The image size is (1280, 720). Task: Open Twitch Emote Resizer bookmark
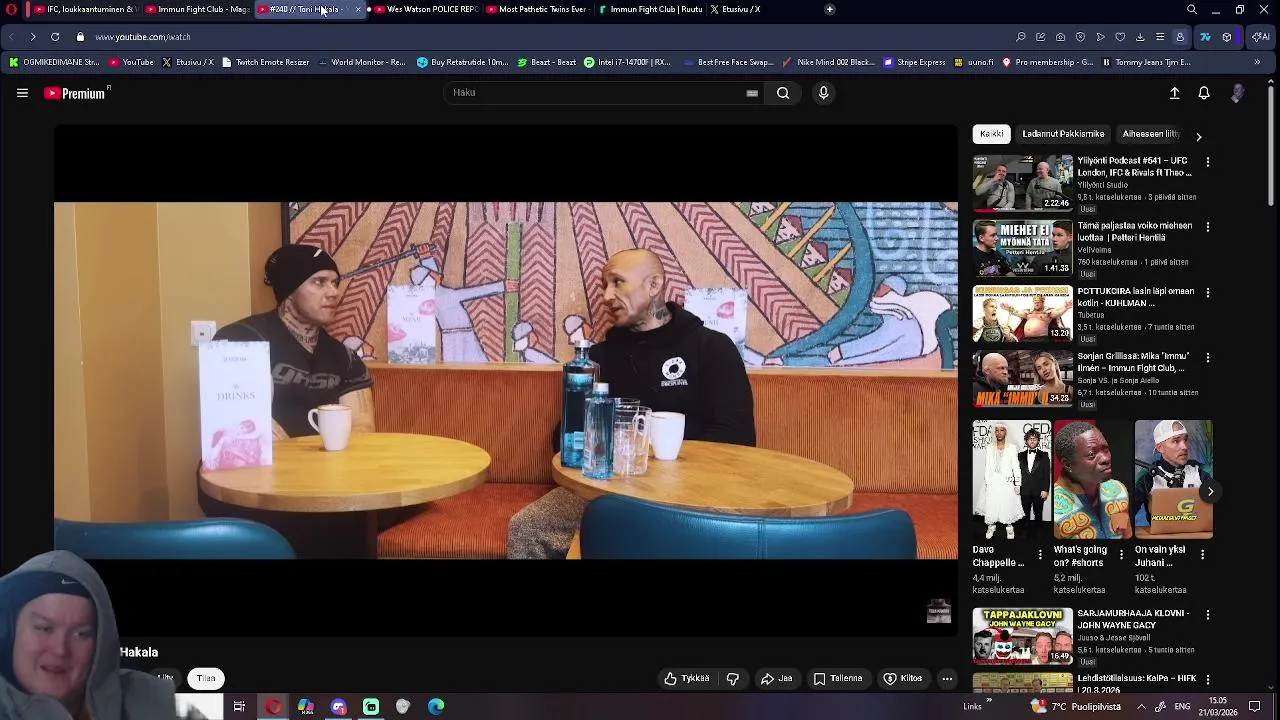265,62
